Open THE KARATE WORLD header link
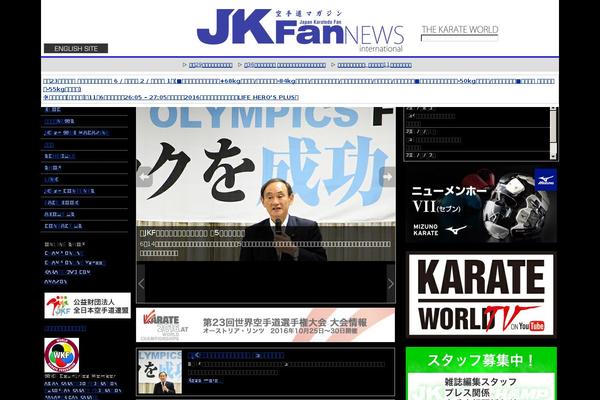This screenshot has height=400, width=600. [460, 33]
